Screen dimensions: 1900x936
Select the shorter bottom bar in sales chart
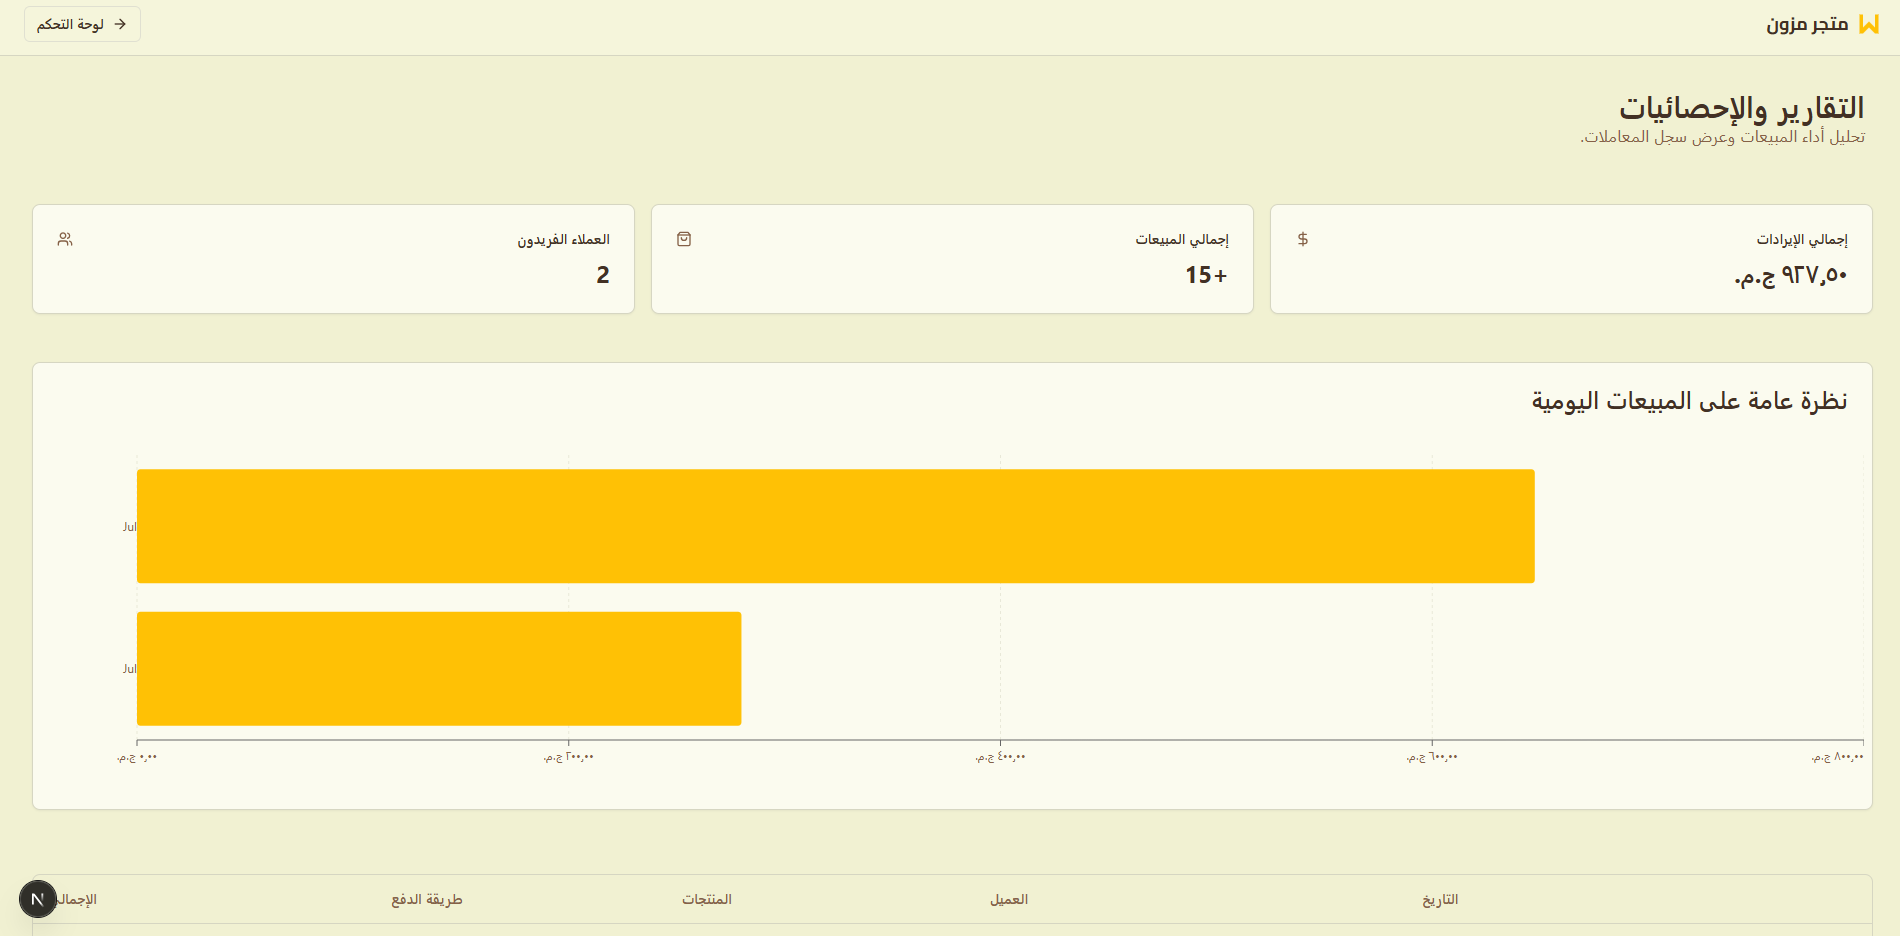(x=439, y=668)
